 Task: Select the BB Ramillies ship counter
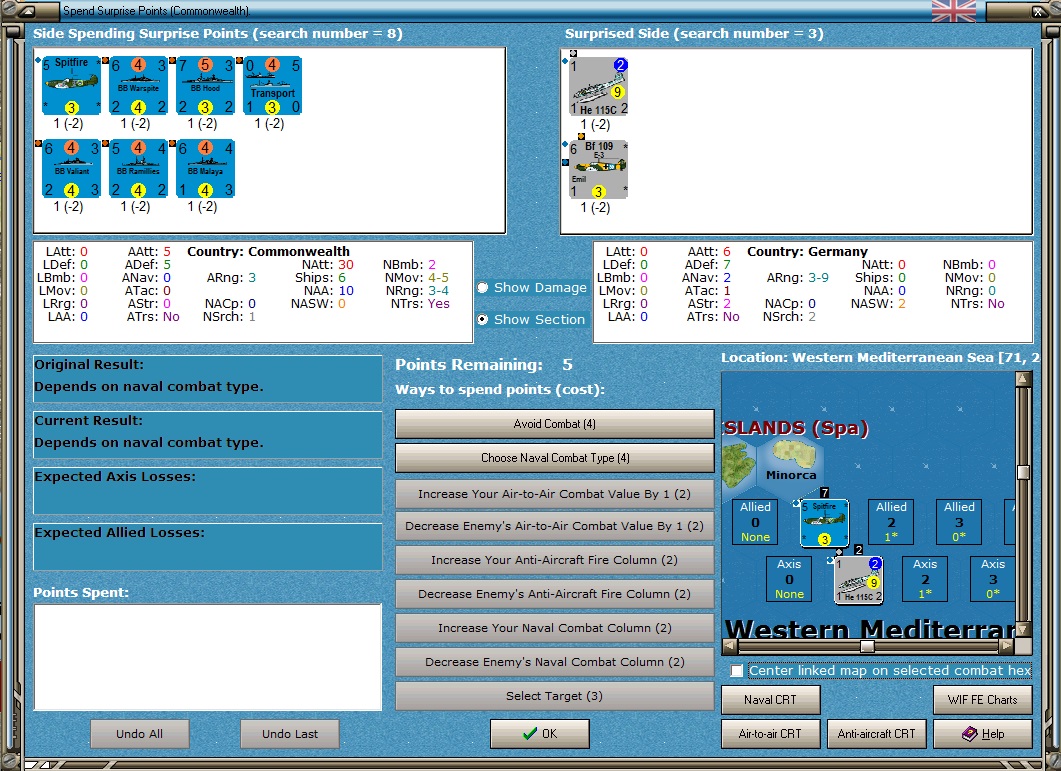coord(138,169)
